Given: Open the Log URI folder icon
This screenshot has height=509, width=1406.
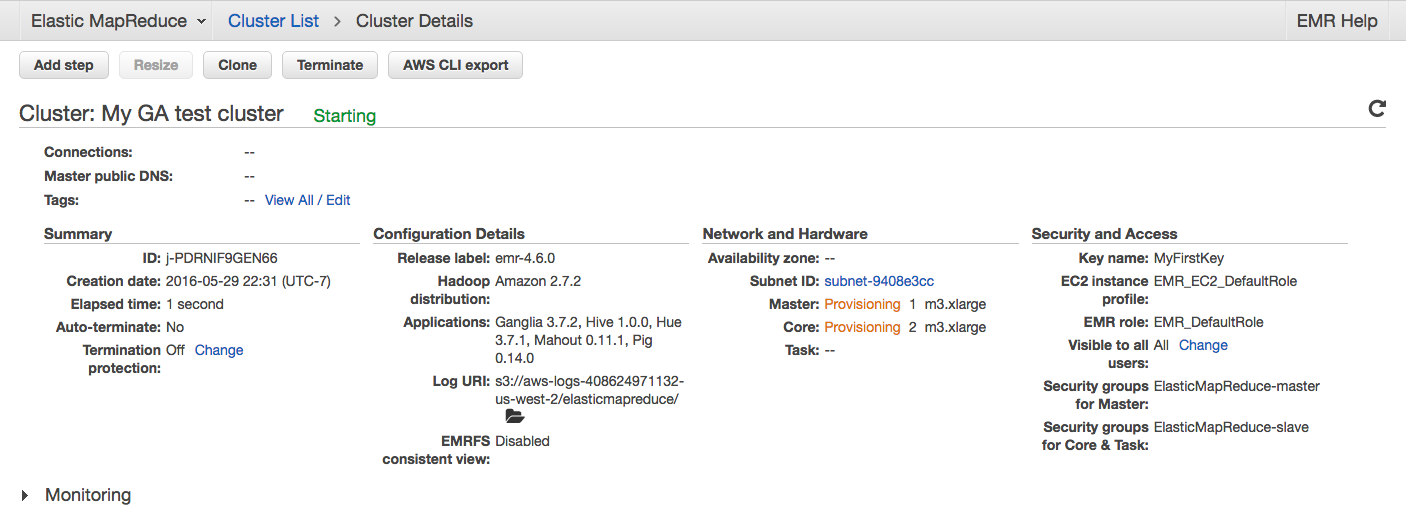Looking at the screenshot, I should [515, 417].
